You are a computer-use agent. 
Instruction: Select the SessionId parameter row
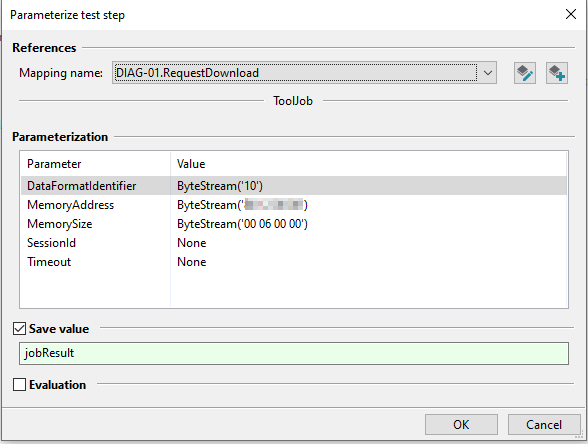pyautogui.click(x=294, y=243)
